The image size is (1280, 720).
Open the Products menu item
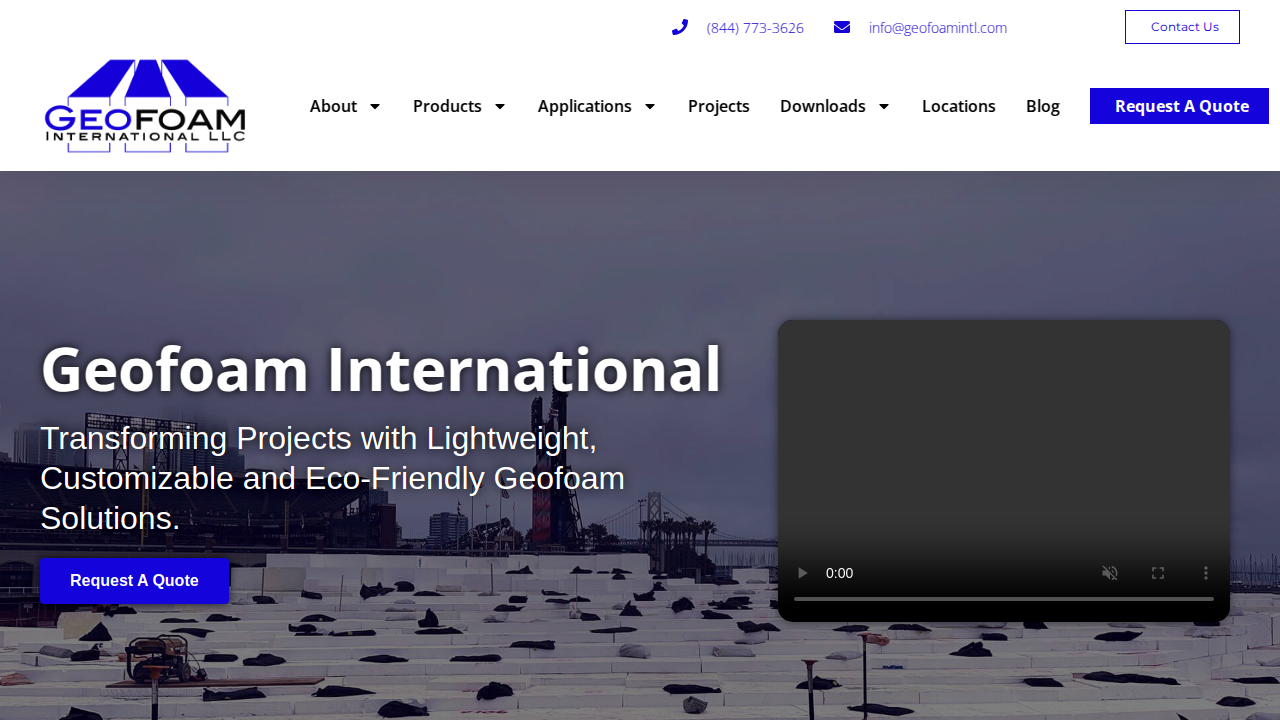point(447,106)
